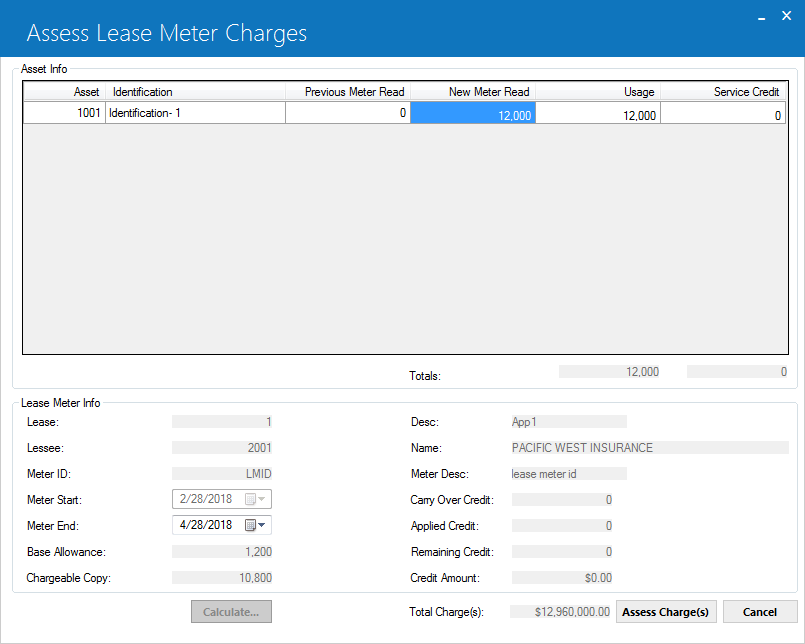Image resolution: width=805 pixels, height=644 pixels.
Task: Click the Previous Meter Read column header
Action: (348, 91)
